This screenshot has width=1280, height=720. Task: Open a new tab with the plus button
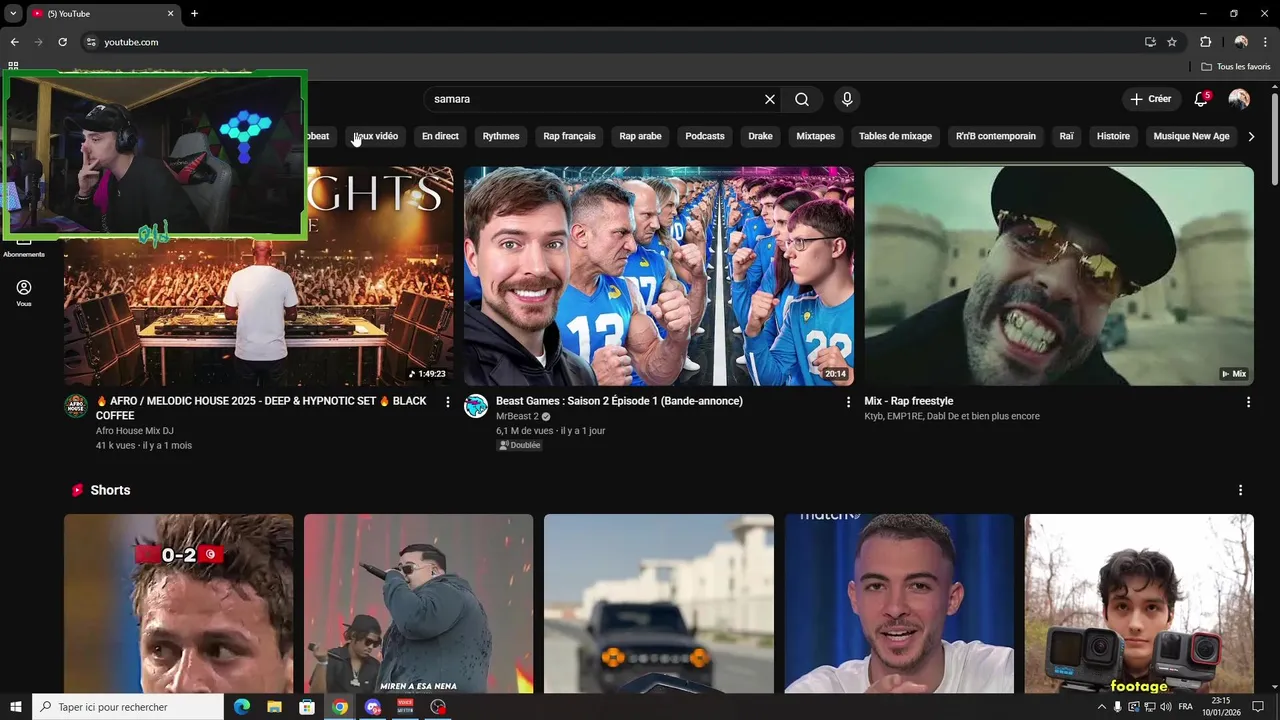coord(194,13)
